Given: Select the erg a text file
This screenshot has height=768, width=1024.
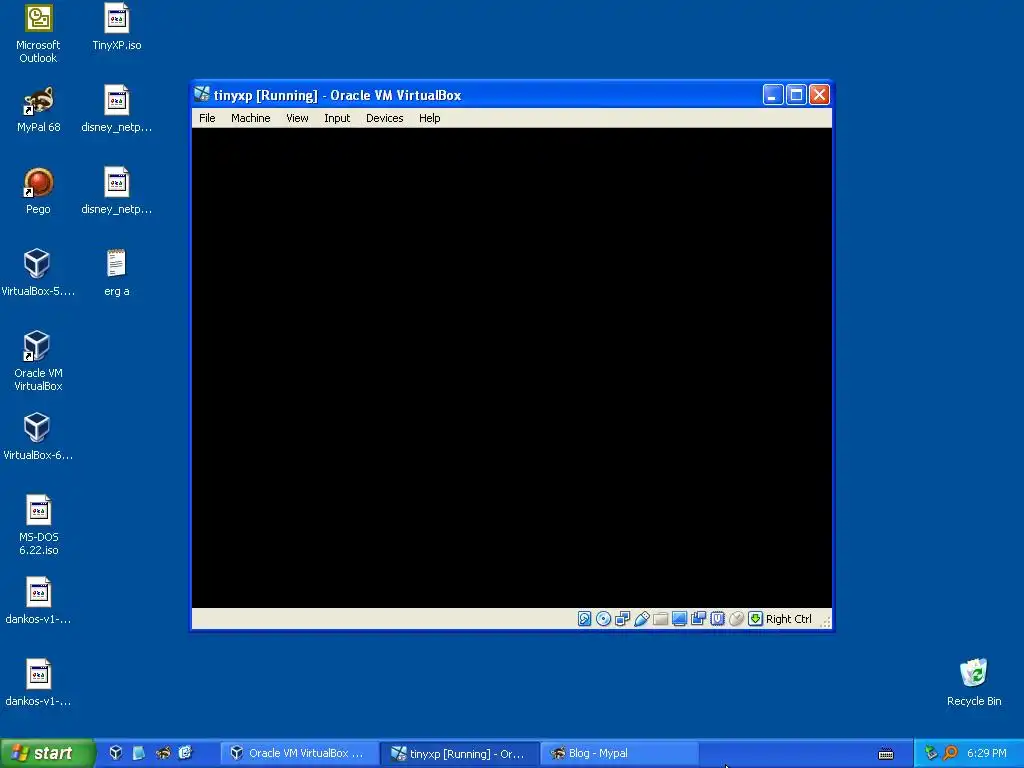Looking at the screenshot, I should 117,273.
